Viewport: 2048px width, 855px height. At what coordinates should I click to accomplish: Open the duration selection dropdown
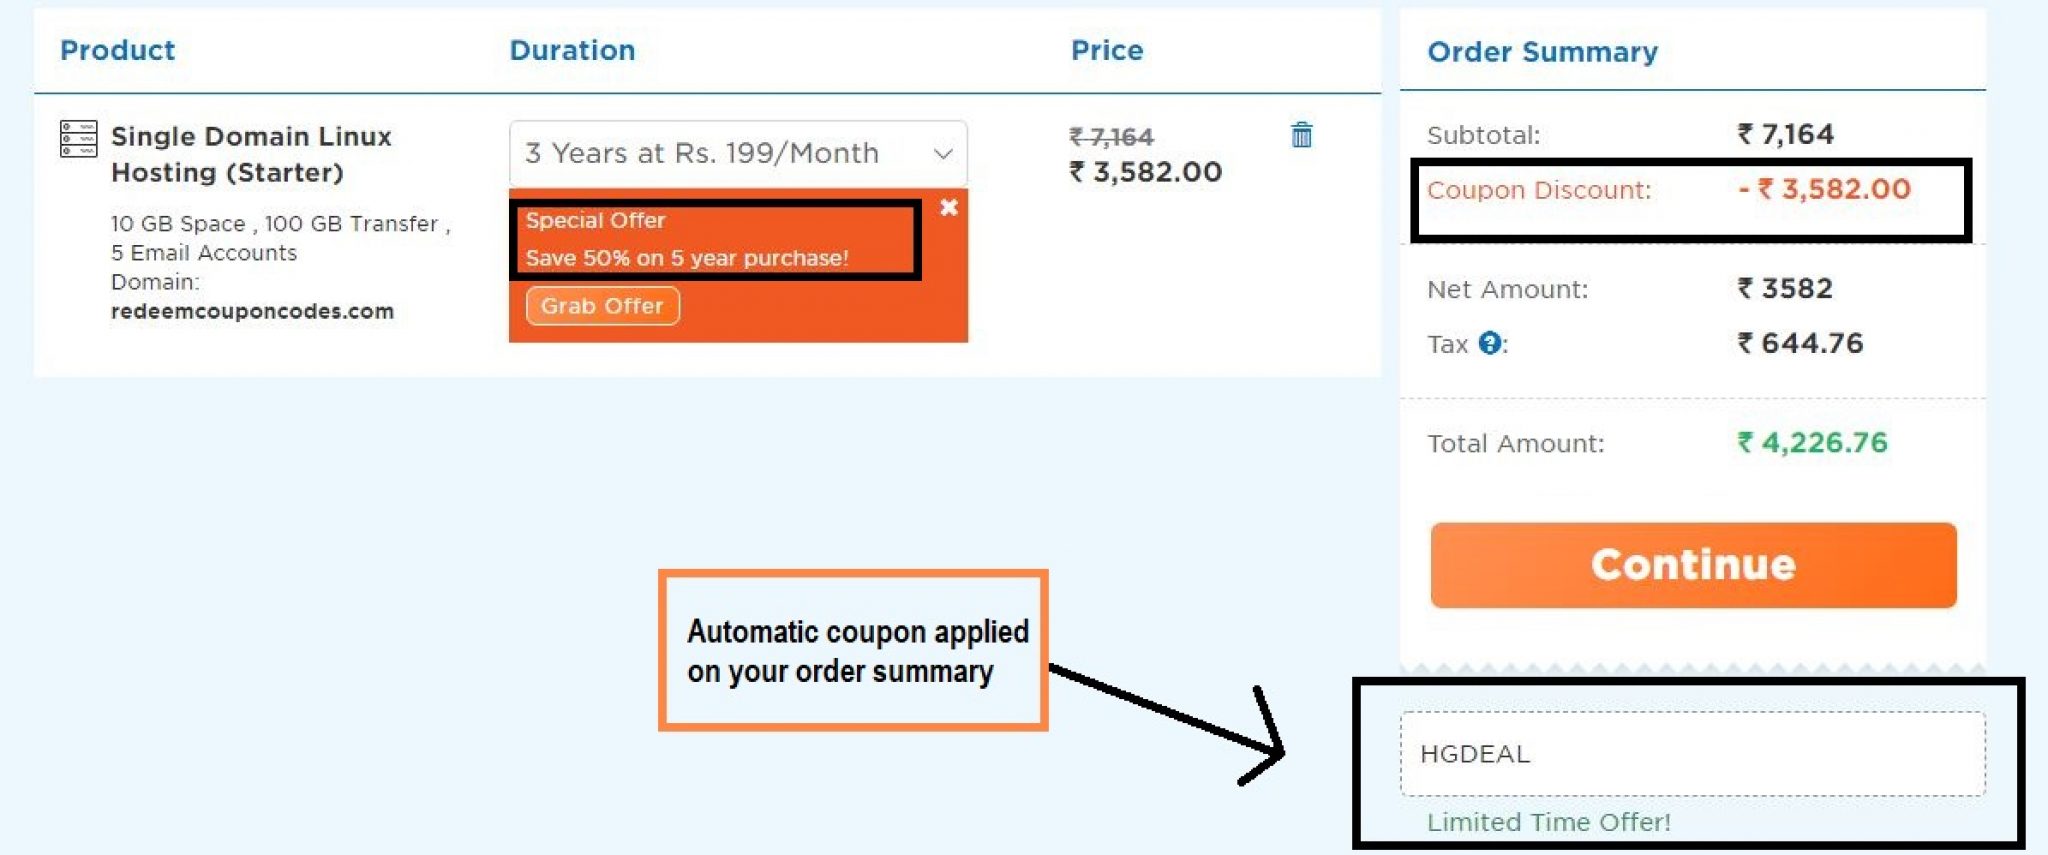[x=738, y=152]
